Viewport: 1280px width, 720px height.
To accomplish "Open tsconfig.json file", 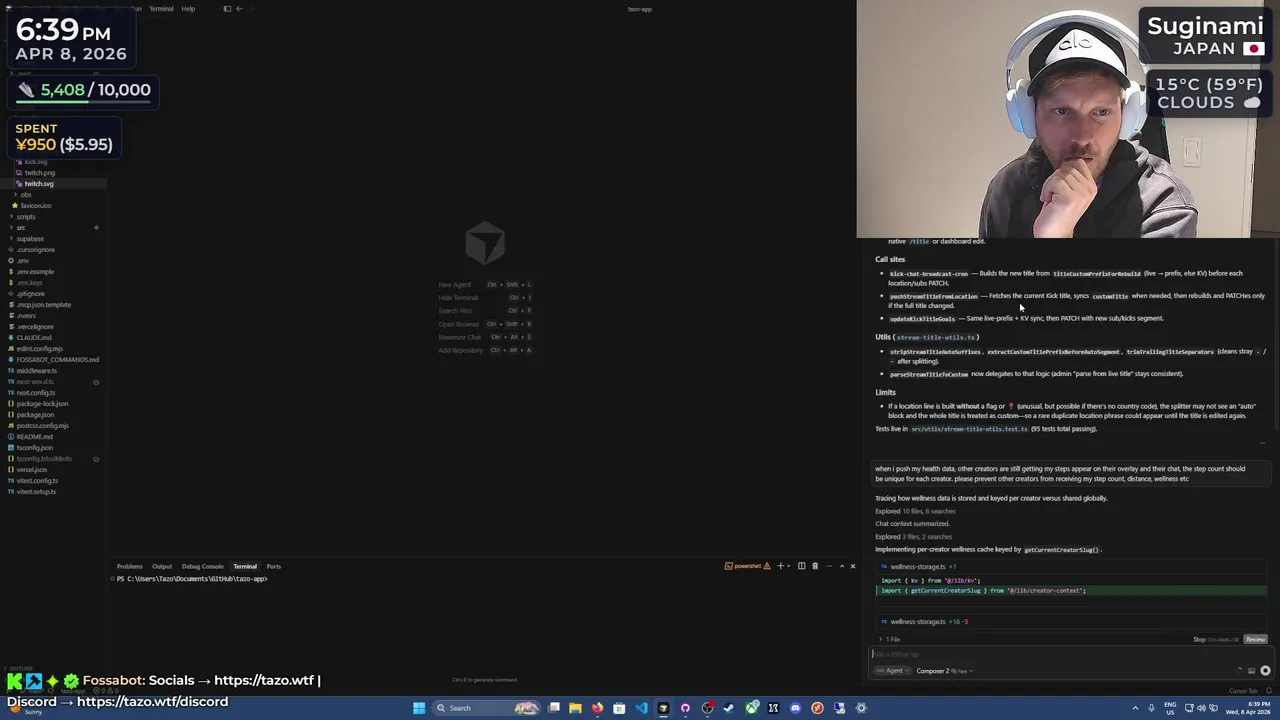I will tap(34, 448).
